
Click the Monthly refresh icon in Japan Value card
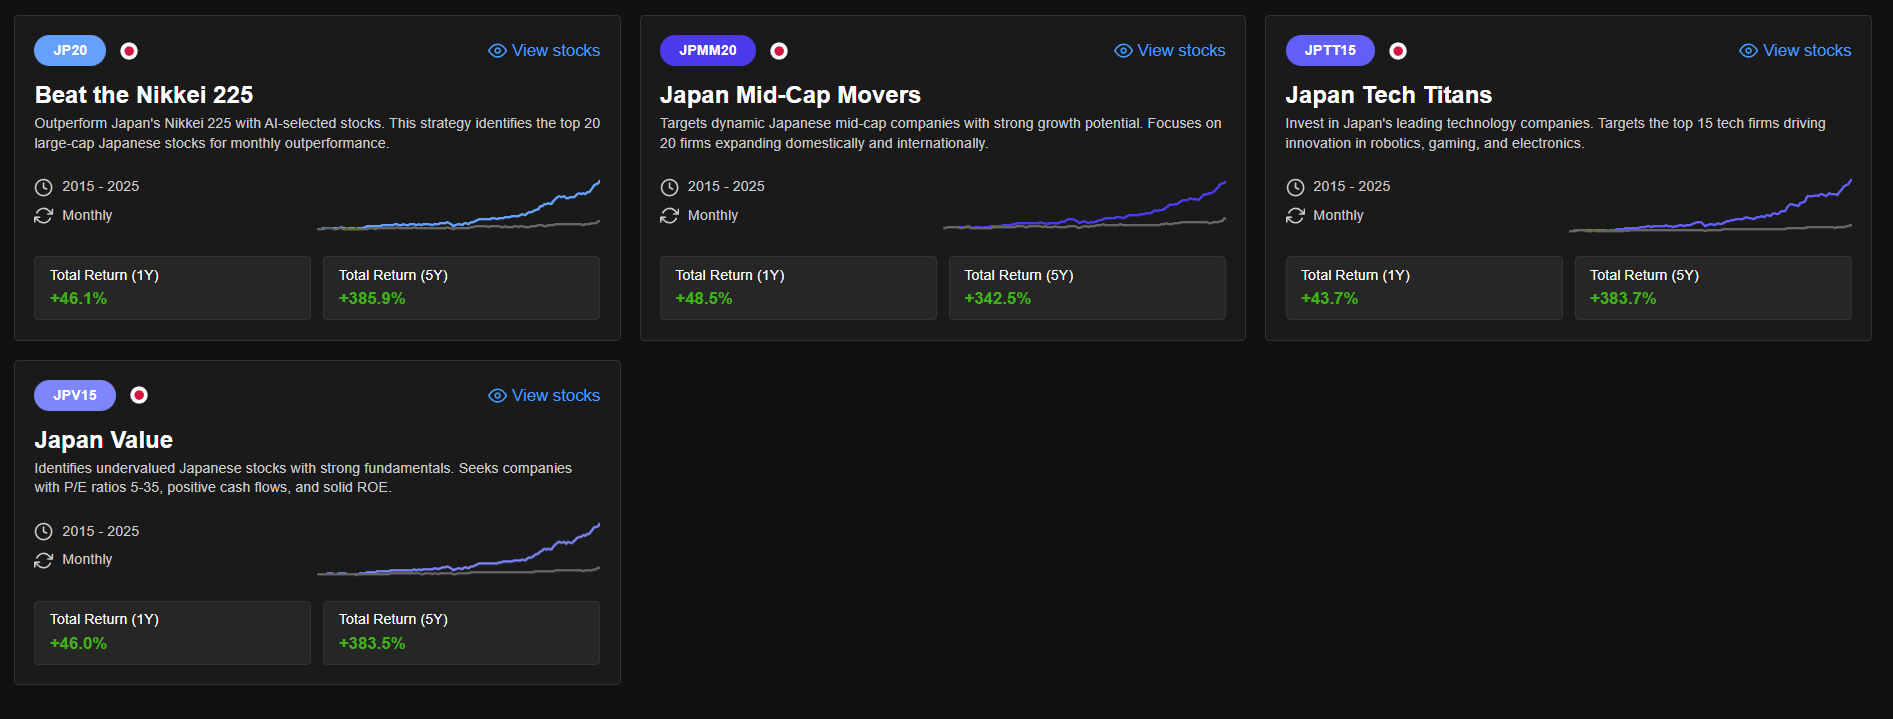click(x=43, y=560)
